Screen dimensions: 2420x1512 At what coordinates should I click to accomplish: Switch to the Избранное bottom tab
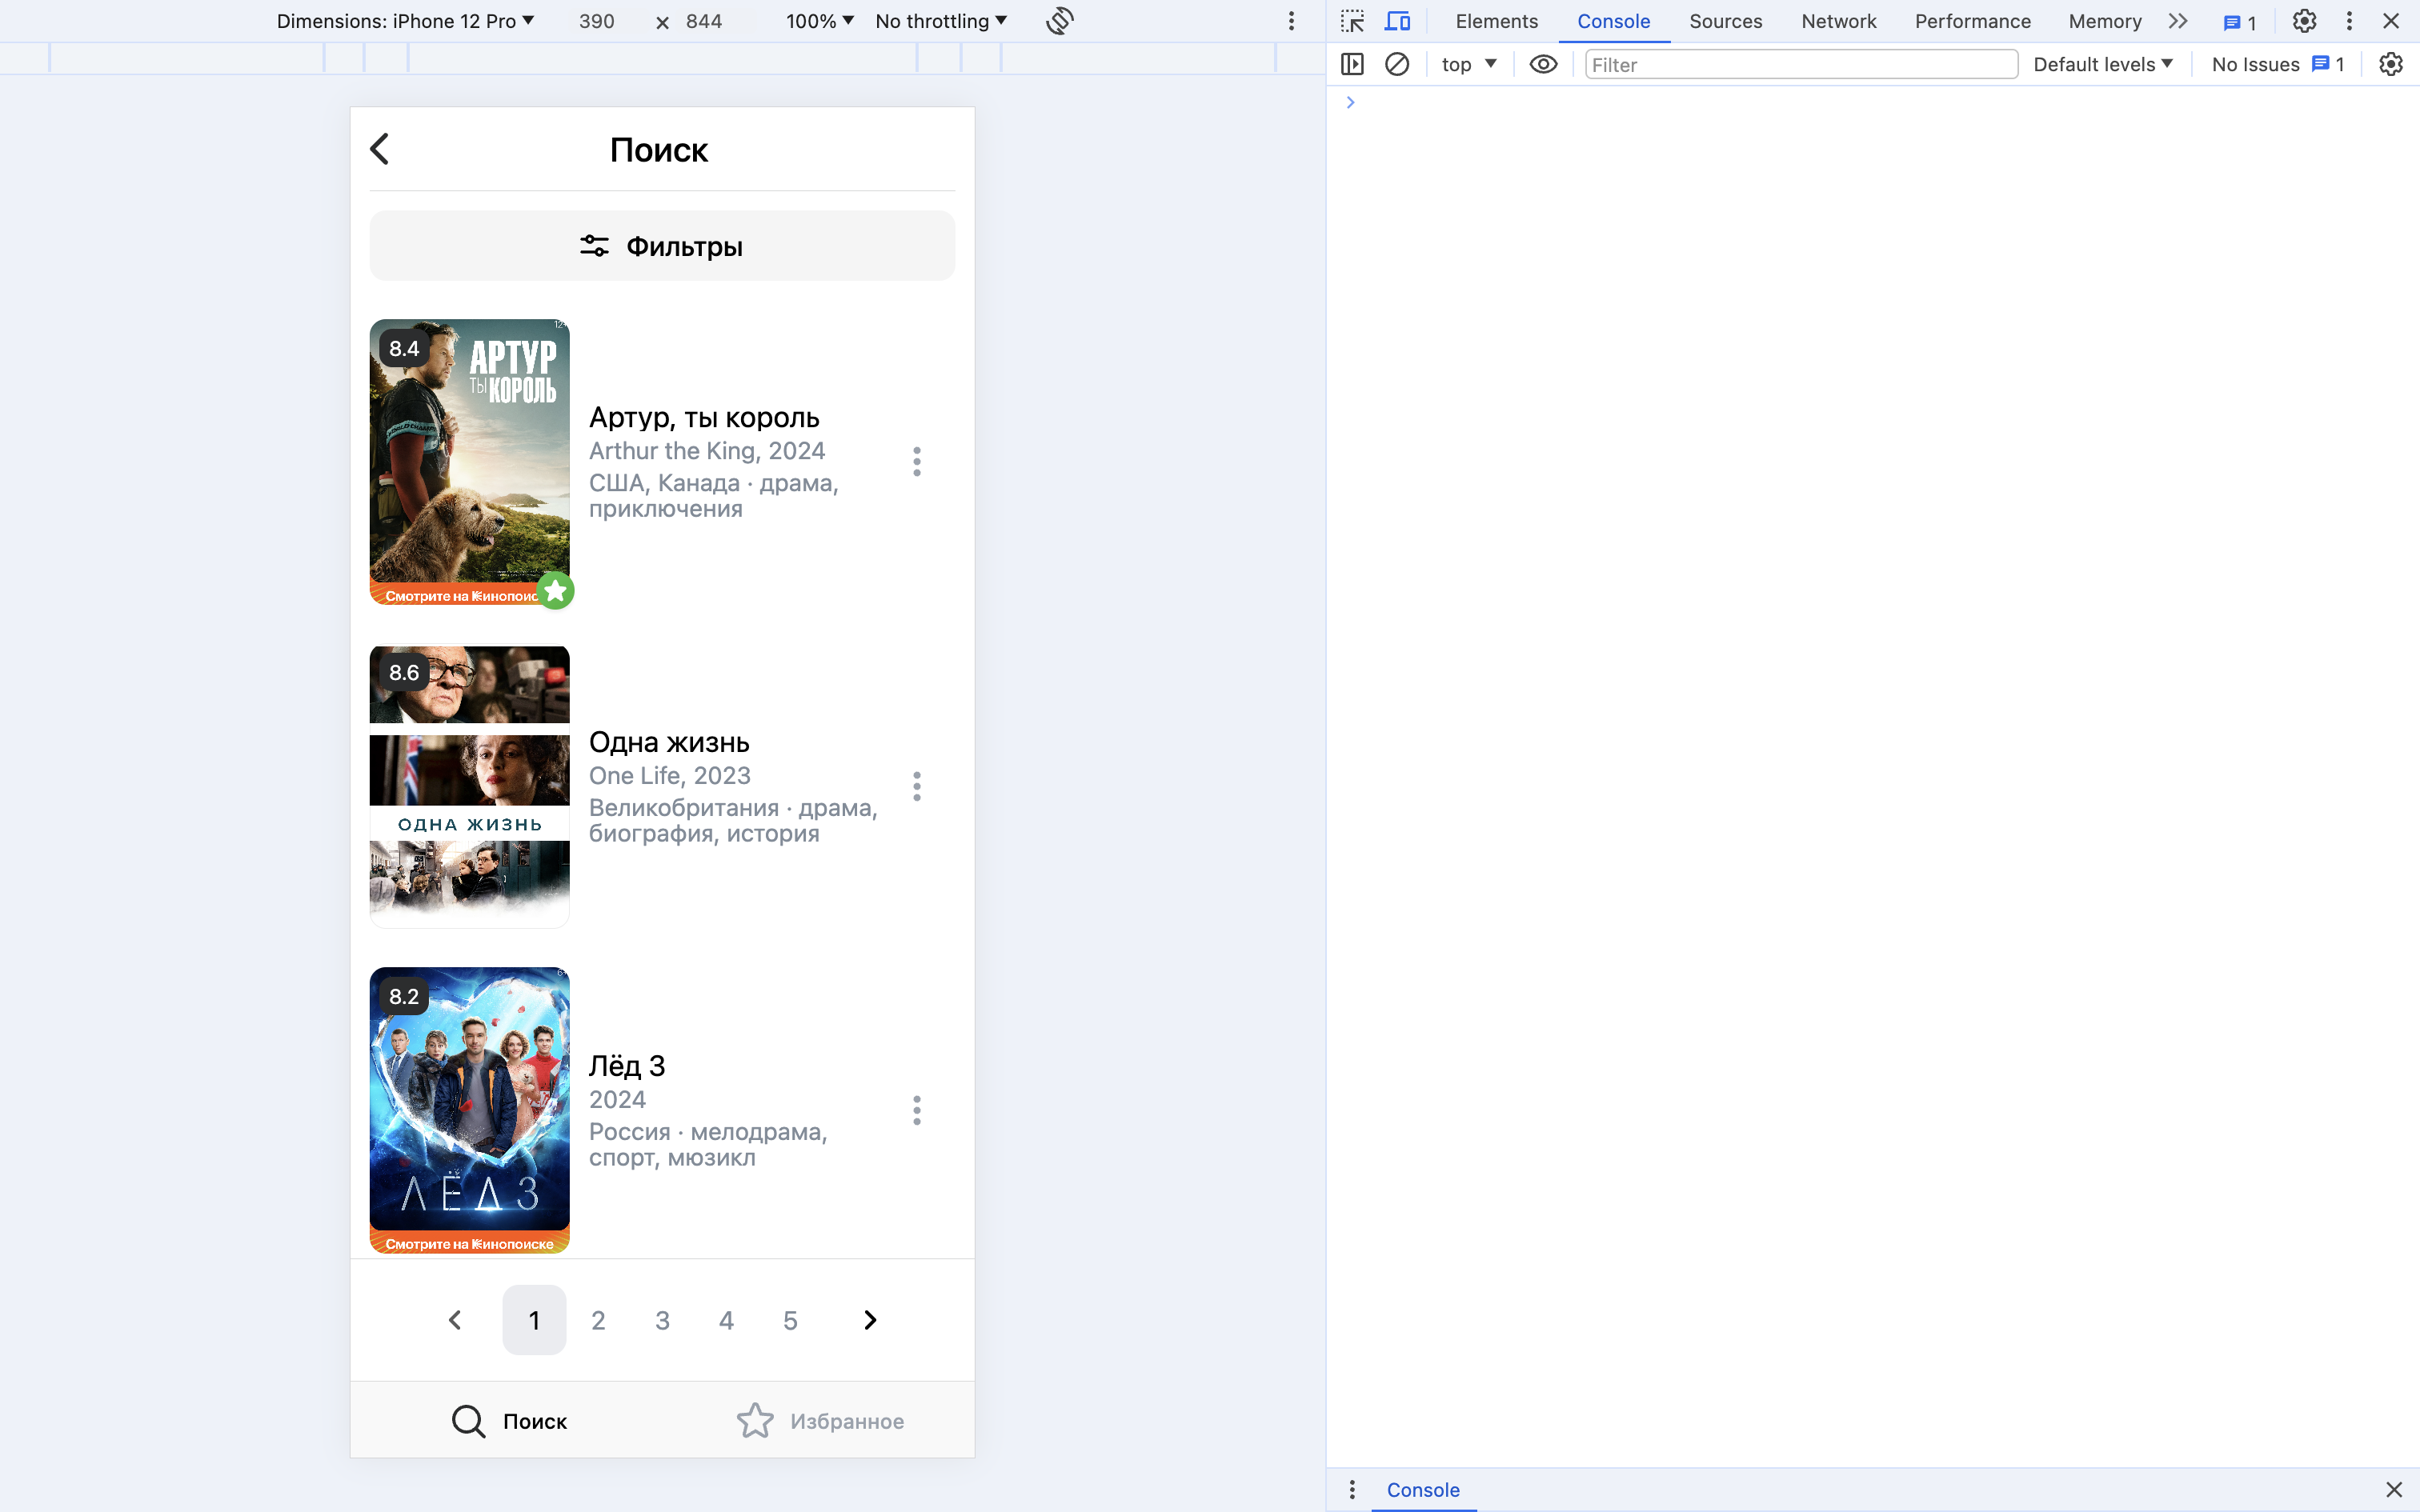(x=820, y=1421)
